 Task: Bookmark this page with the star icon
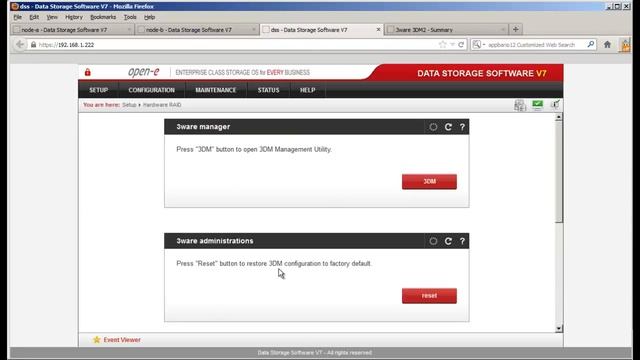click(442, 44)
